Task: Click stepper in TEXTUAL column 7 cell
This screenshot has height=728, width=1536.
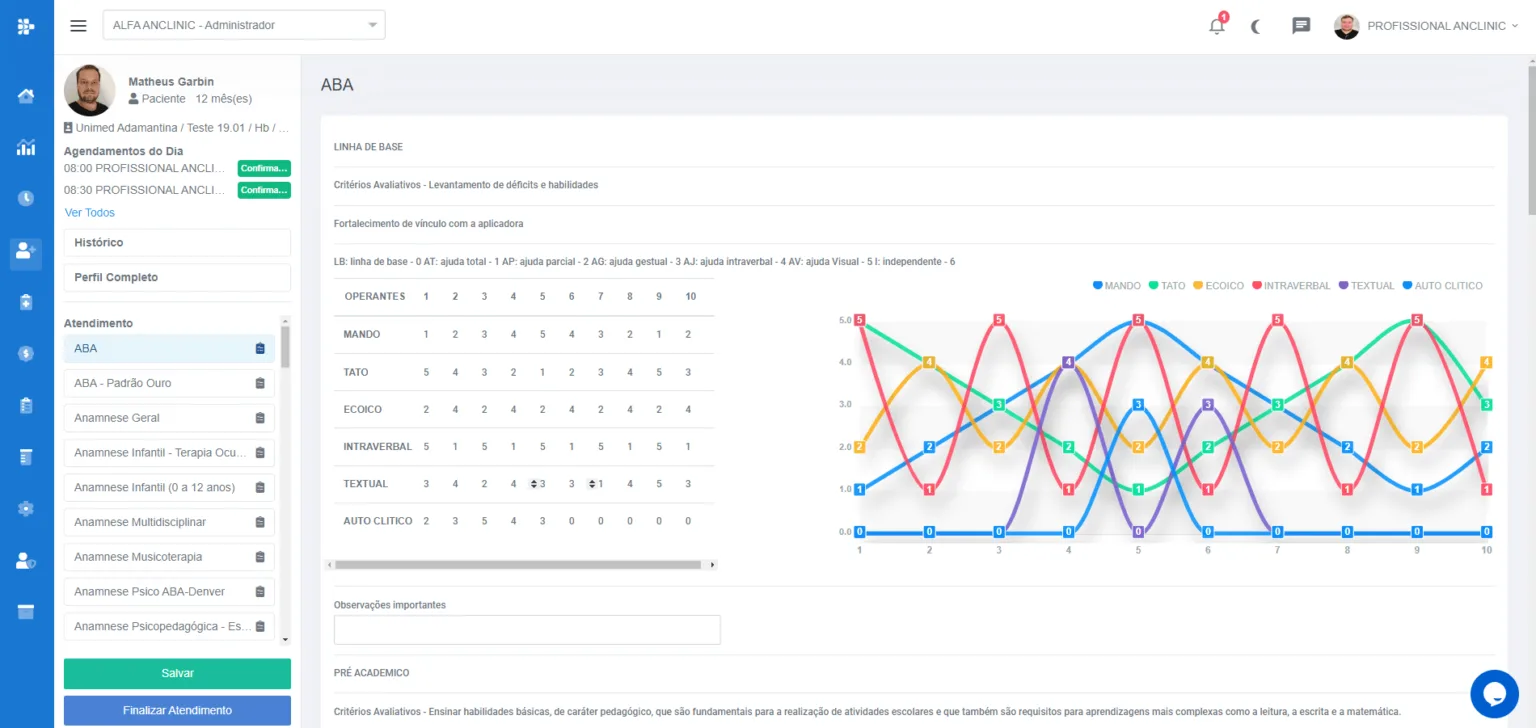Action: point(592,484)
